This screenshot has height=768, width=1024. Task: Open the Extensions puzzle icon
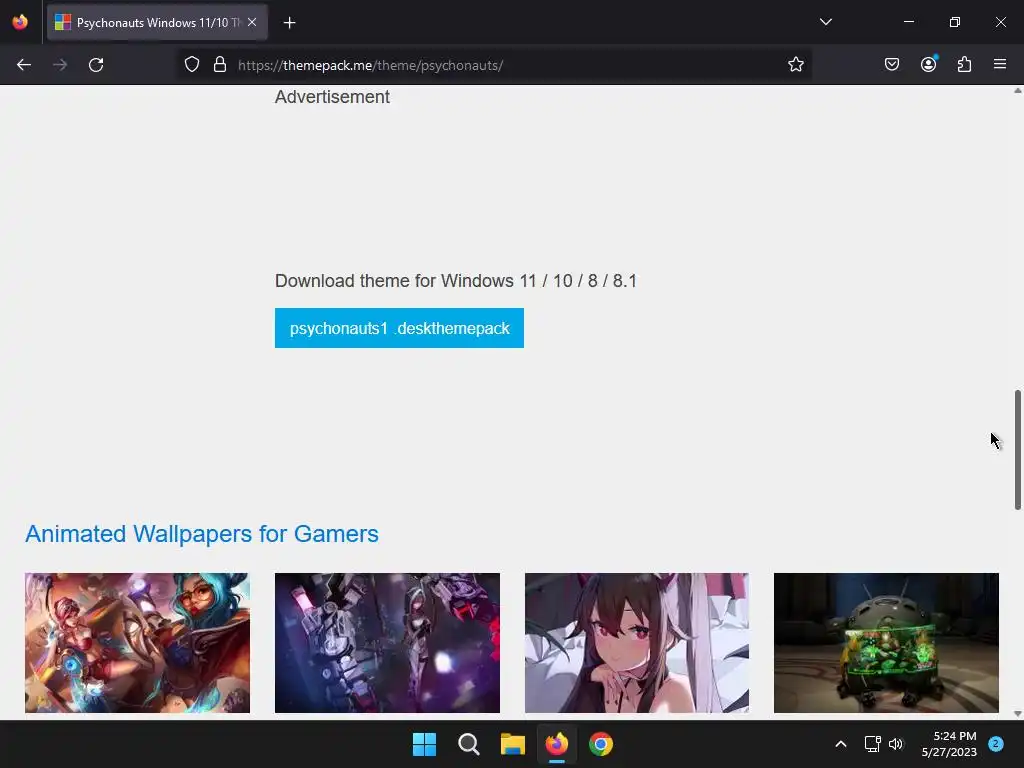point(964,65)
